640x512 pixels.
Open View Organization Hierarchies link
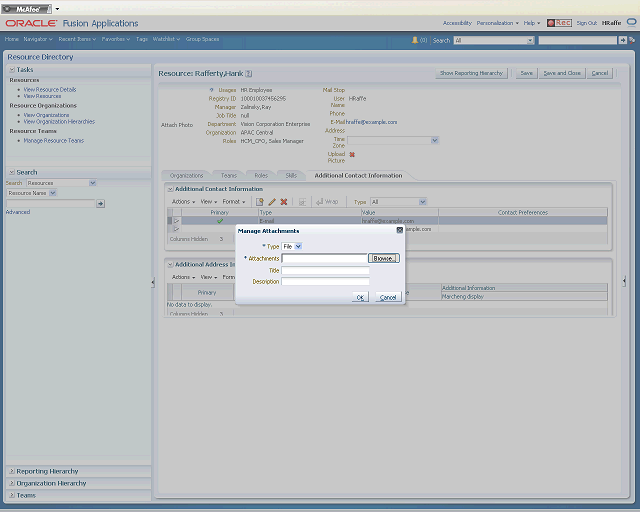click(59, 122)
